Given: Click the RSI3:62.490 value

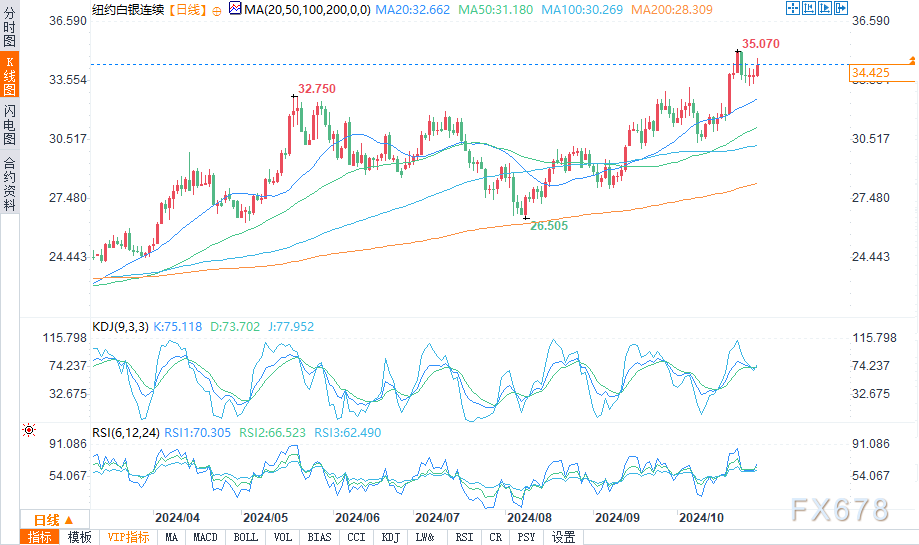Looking at the screenshot, I should [x=348, y=432].
